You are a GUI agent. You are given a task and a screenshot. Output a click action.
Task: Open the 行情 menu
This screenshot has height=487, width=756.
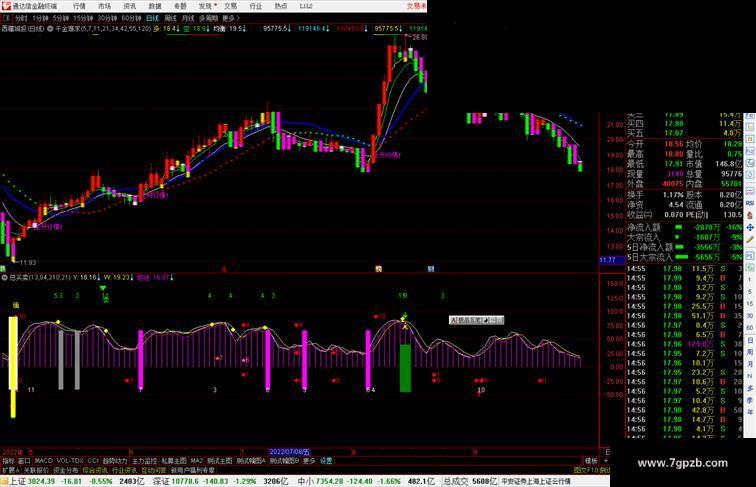coord(79,6)
